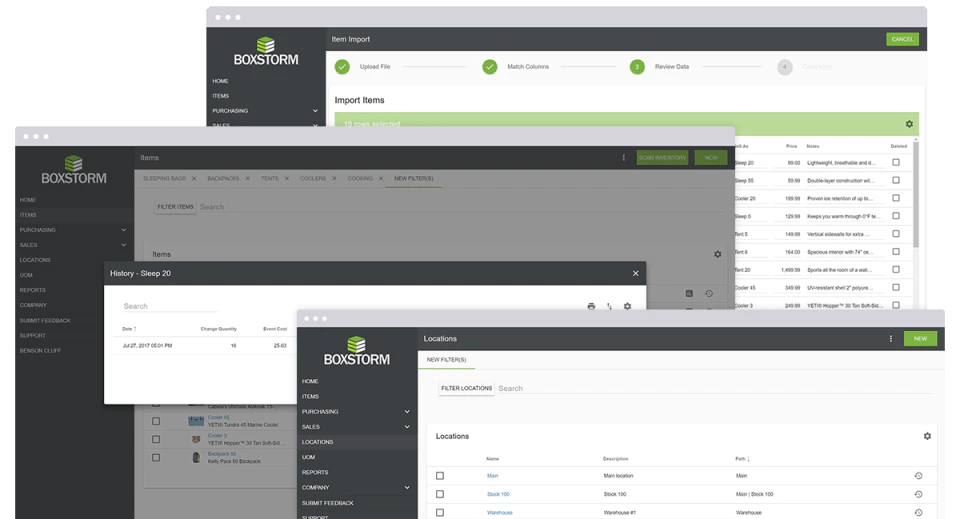Click green New button in Locations window
The width and height of the screenshot is (960, 519).
tap(920, 338)
